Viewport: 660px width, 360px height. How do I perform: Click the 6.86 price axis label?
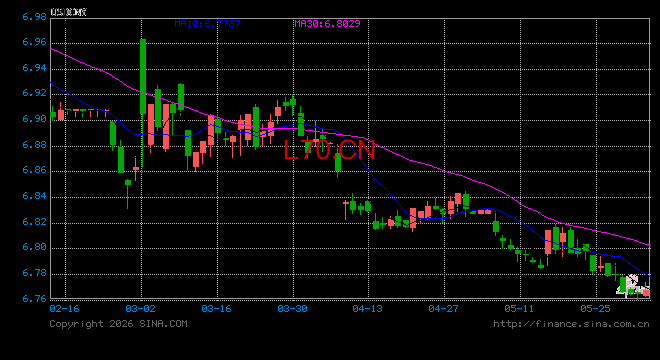35,170
